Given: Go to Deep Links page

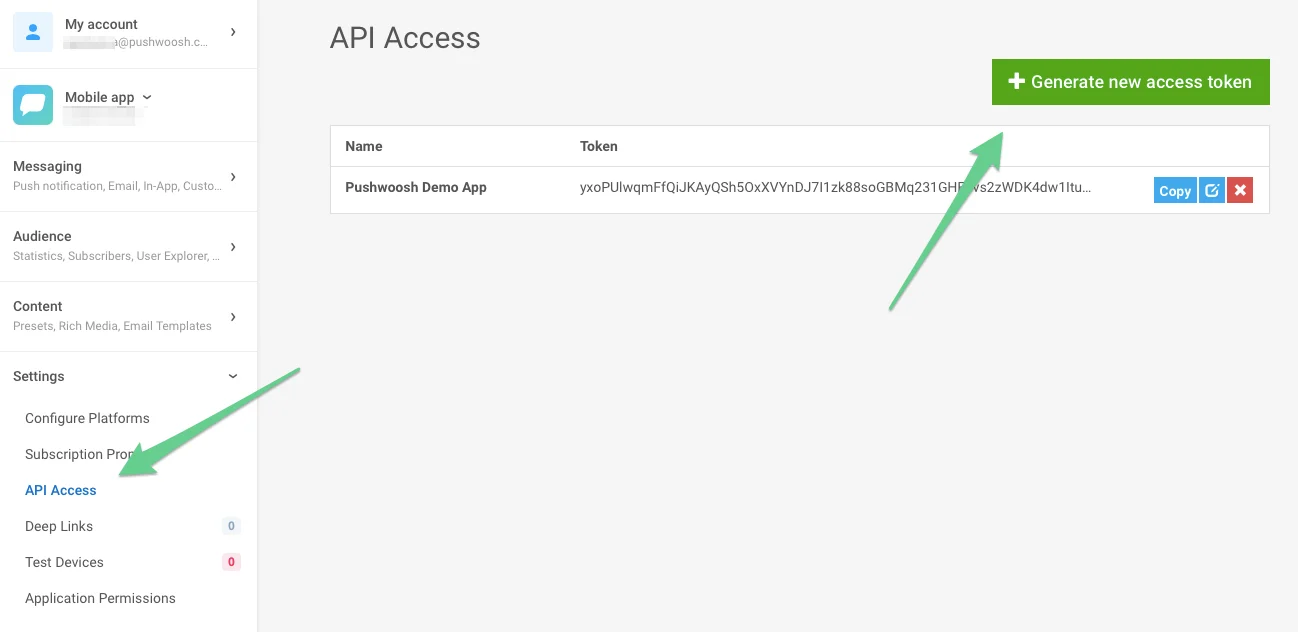Looking at the screenshot, I should (59, 526).
